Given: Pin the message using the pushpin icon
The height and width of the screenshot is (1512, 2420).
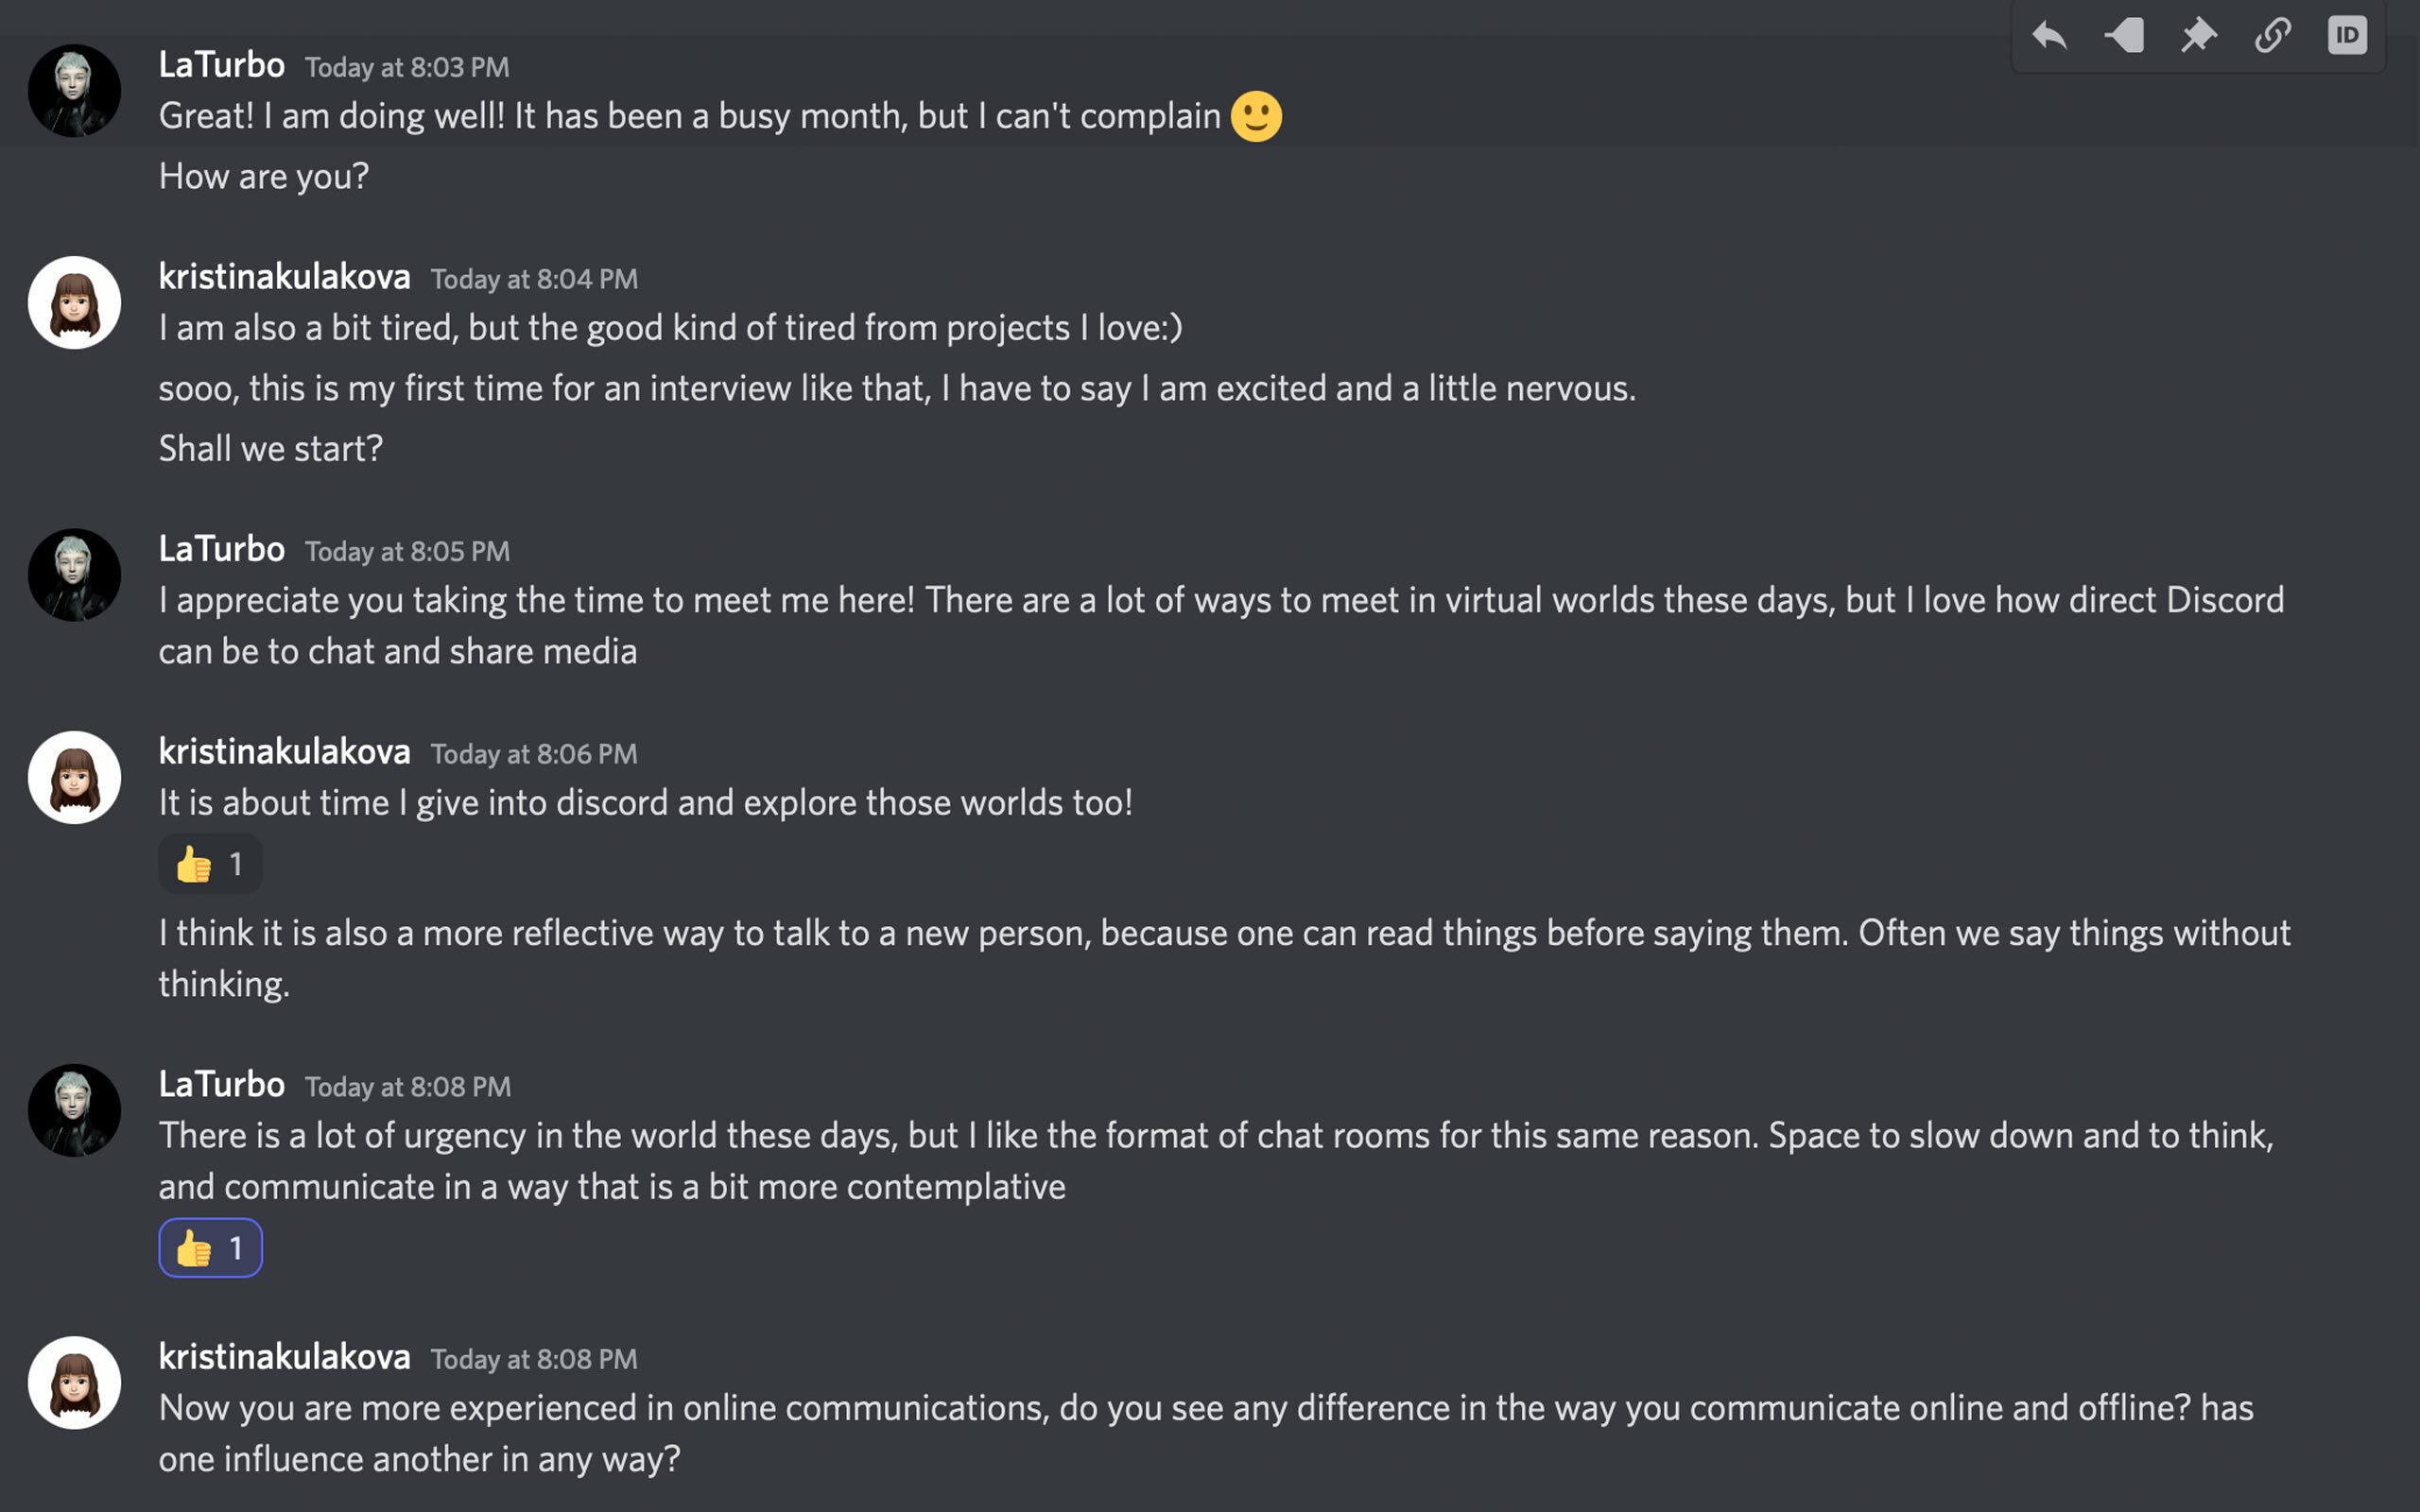Looking at the screenshot, I should click(x=2198, y=36).
